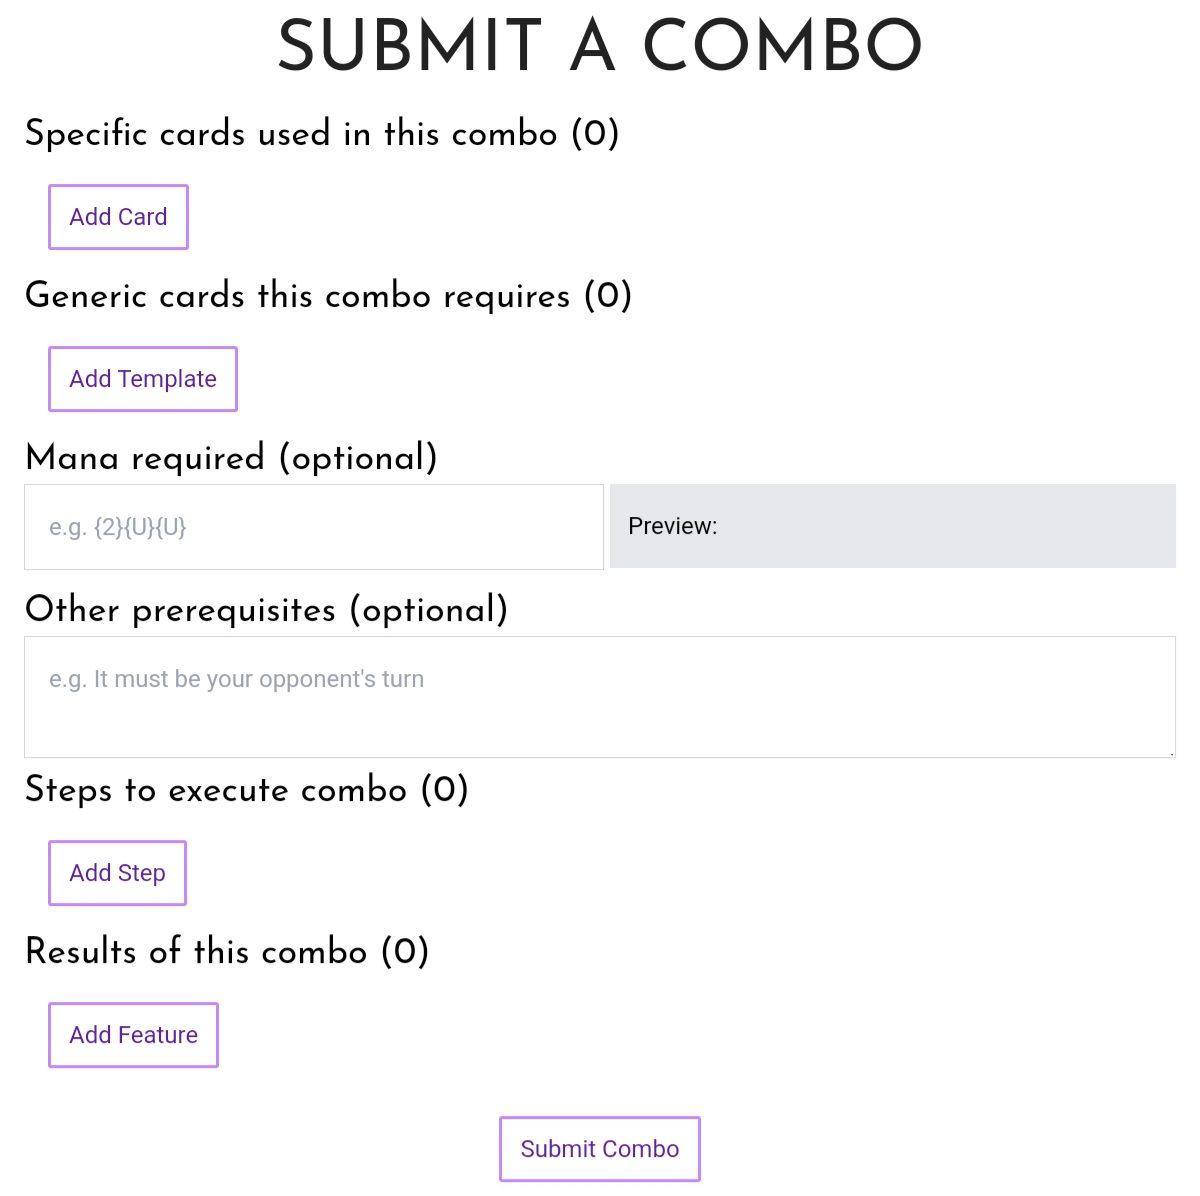
Task: Click the (0) count after Specific cards heading
Action: (x=595, y=134)
